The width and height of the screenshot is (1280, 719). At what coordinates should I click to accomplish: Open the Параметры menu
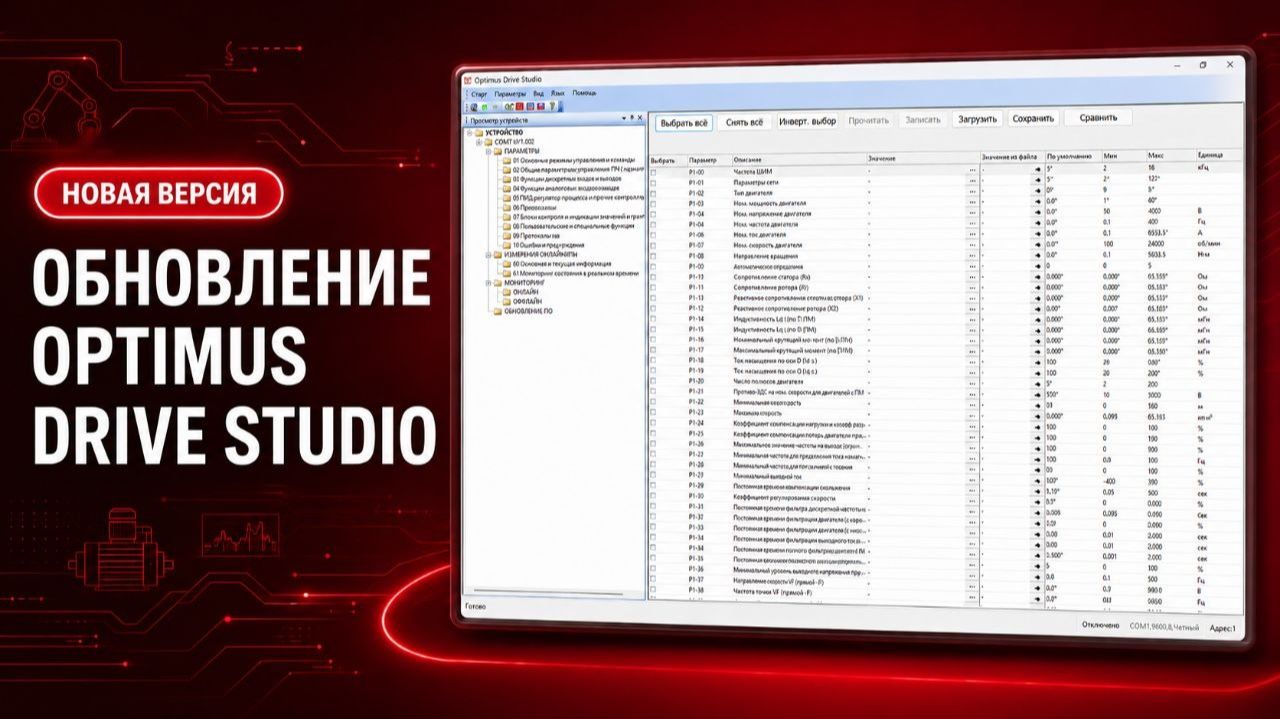pyautogui.click(x=510, y=93)
